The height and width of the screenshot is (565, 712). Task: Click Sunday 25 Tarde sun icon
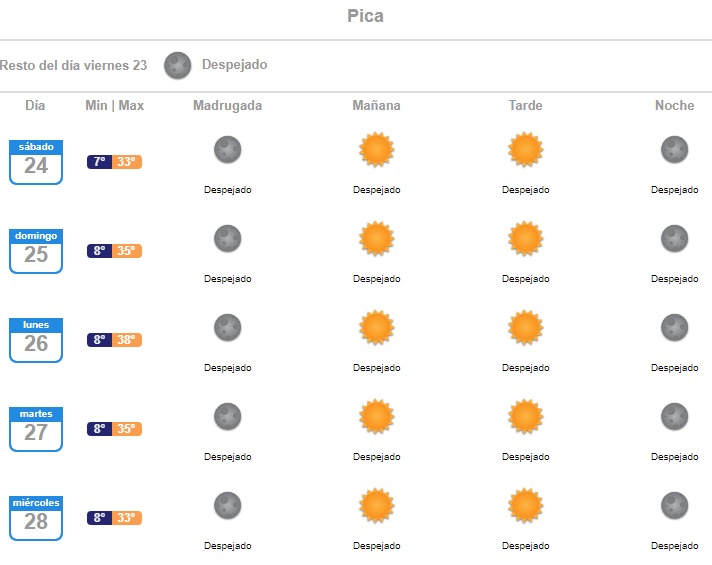point(525,239)
